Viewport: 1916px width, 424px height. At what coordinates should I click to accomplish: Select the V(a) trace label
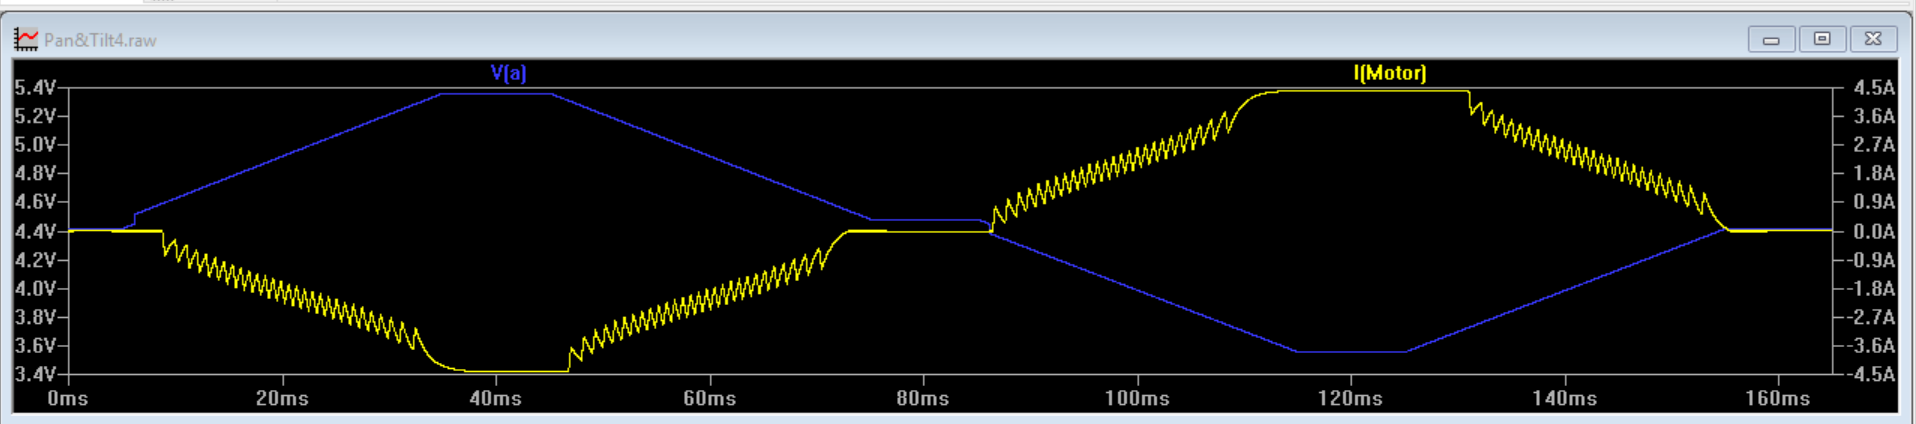[508, 72]
